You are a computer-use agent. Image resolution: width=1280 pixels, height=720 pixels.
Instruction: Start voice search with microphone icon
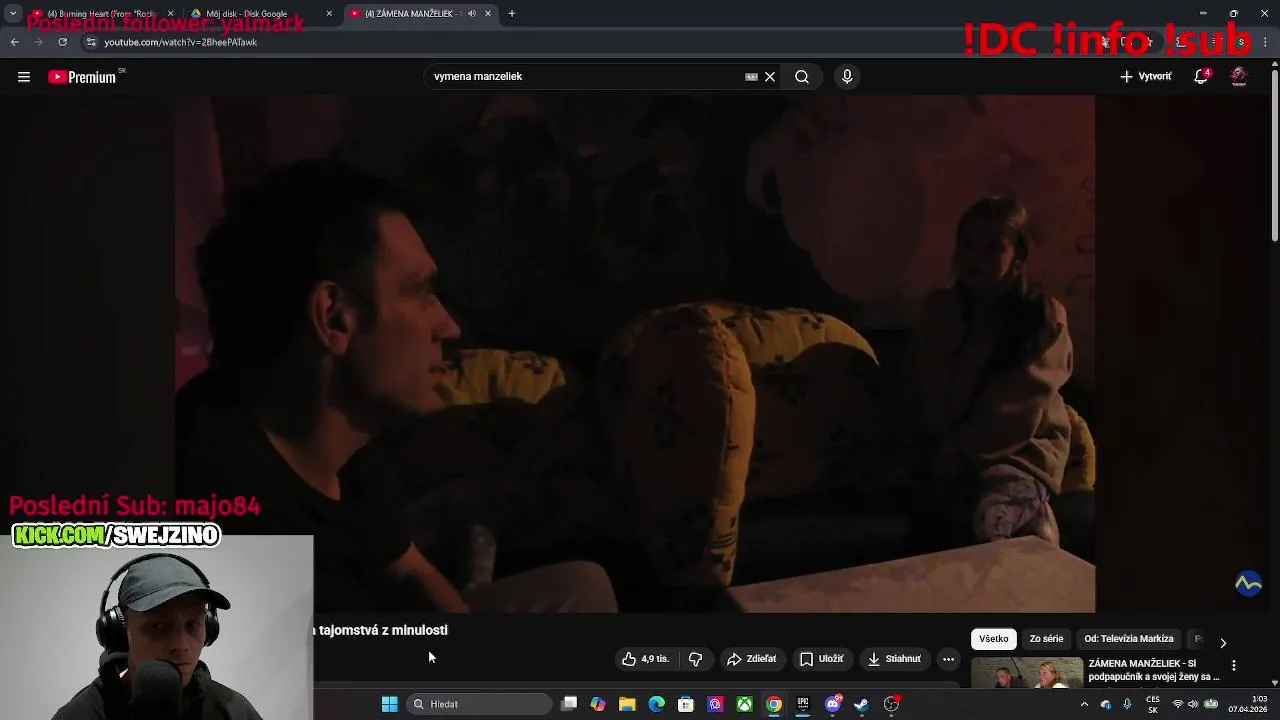pyautogui.click(x=847, y=77)
